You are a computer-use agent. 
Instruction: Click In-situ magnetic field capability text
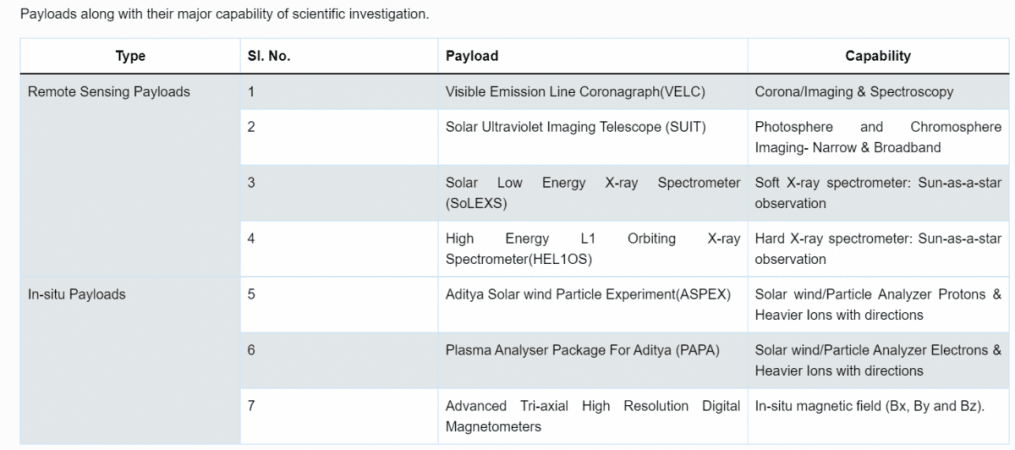869,406
